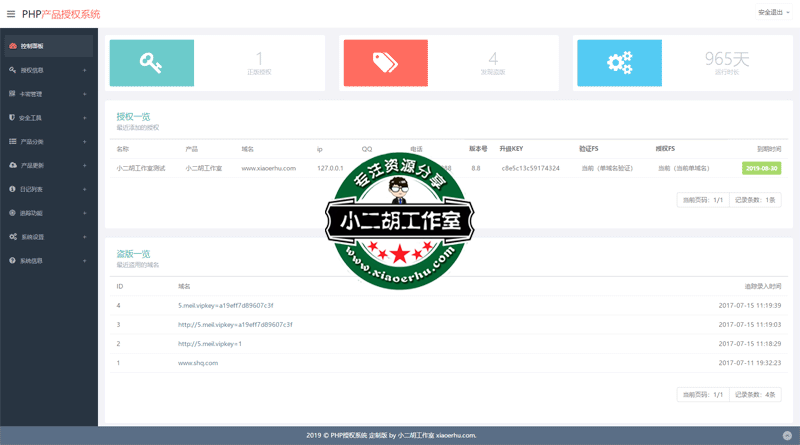The height and width of the screenshot is (445, 800).
Task: Click the cloud icon beside 产品更新
Action: [x=12, y=165]
